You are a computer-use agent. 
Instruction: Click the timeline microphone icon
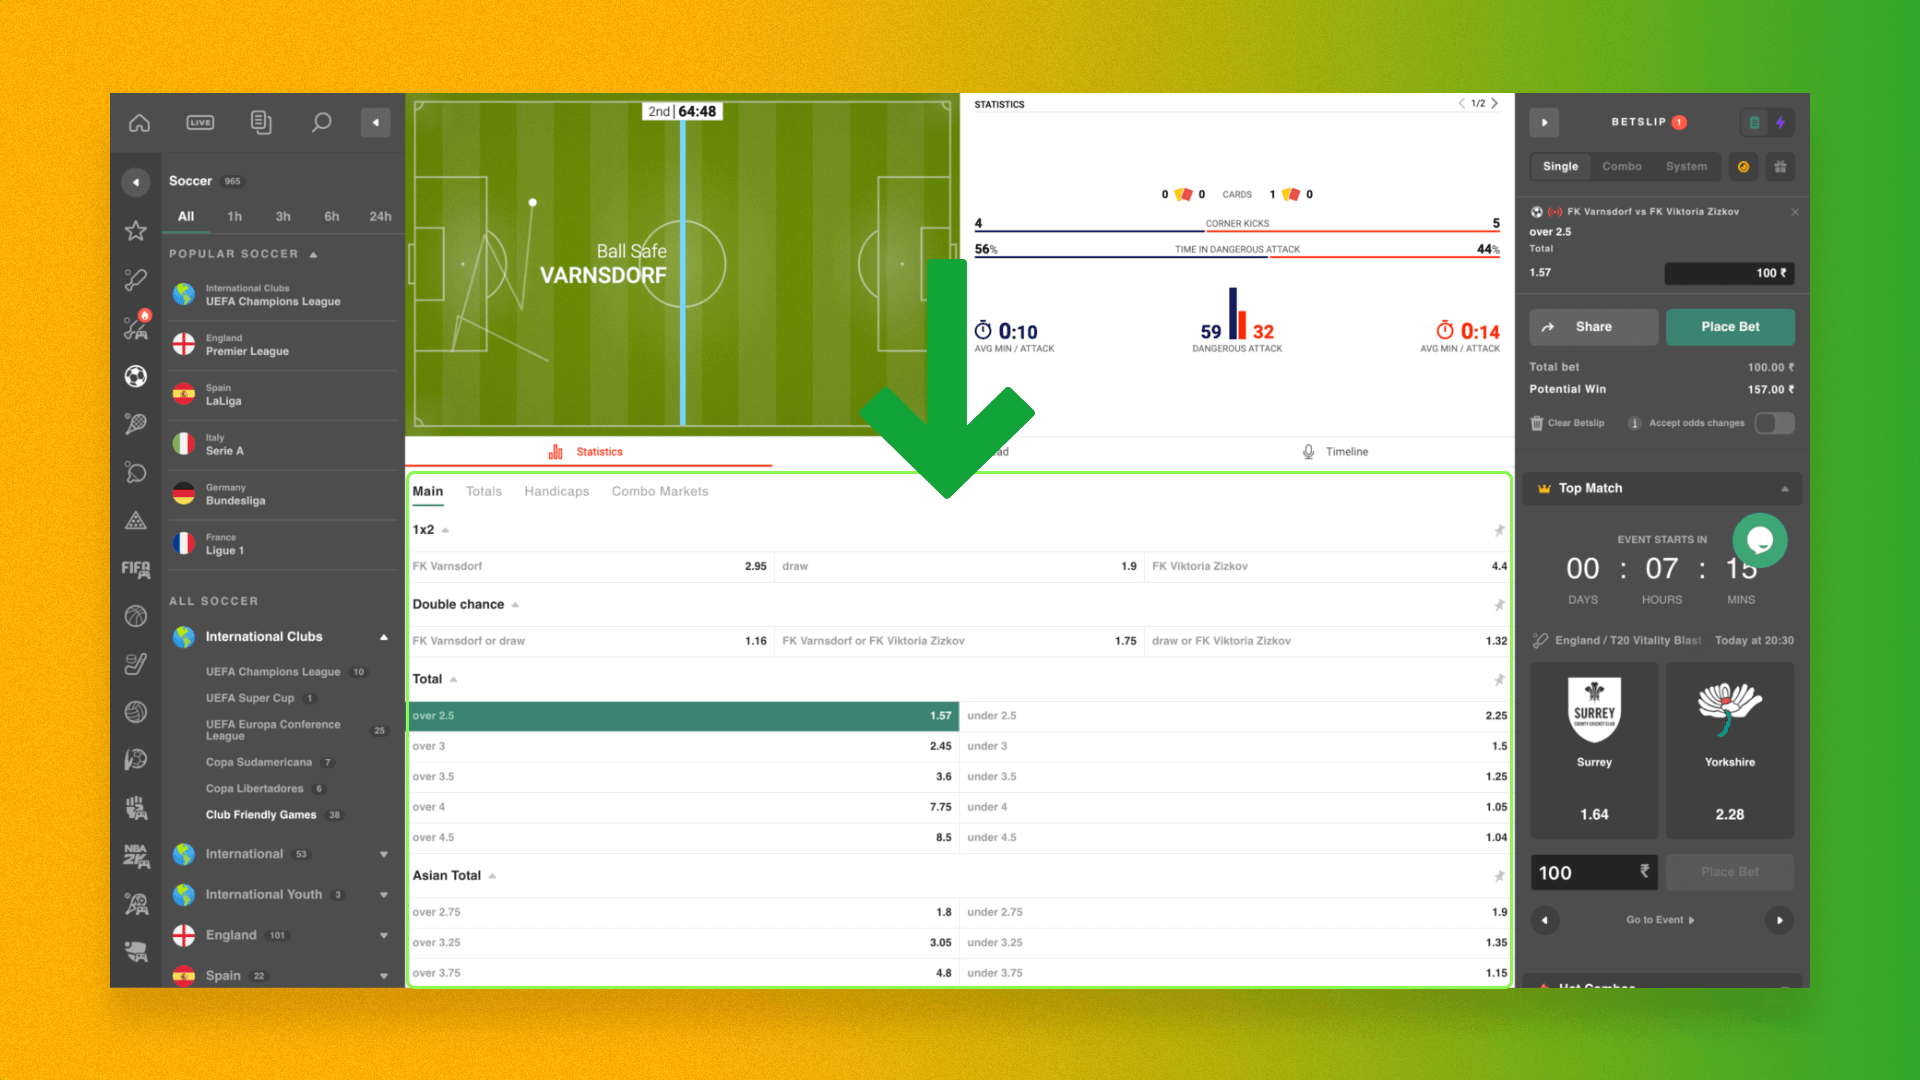[1305, 451]
